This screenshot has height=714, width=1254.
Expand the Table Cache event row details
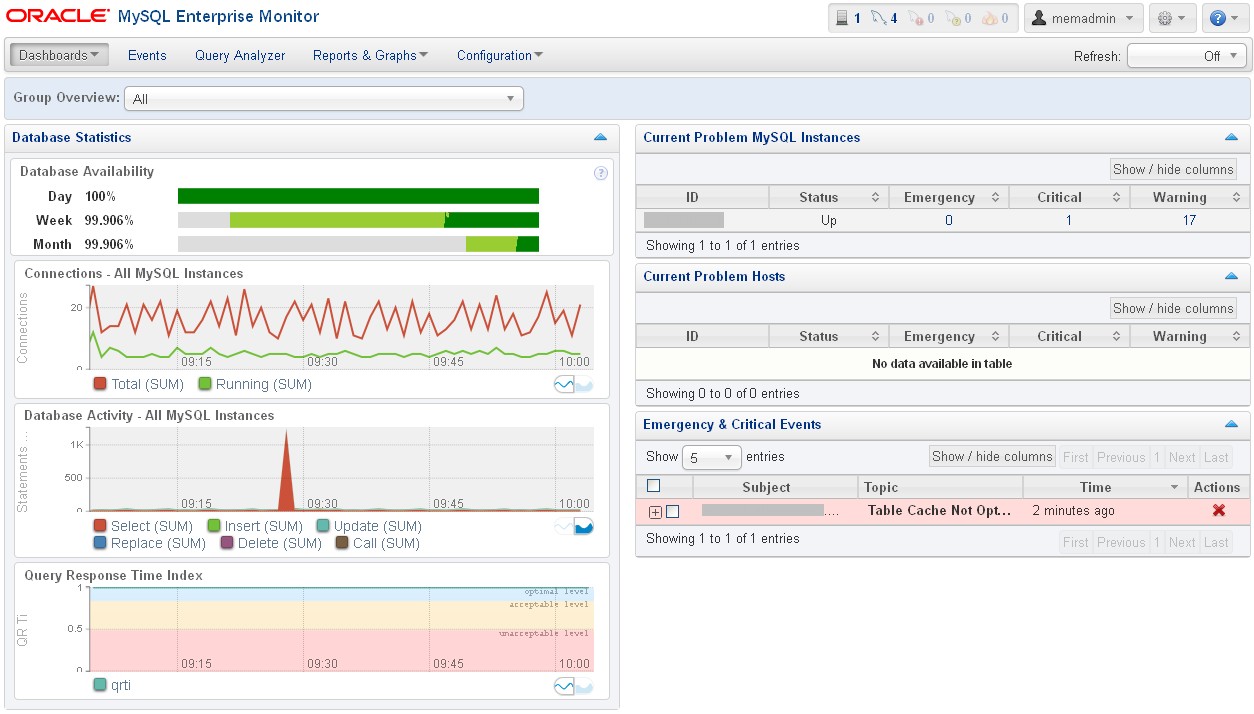pyautogui.click(x=656, y=512)
